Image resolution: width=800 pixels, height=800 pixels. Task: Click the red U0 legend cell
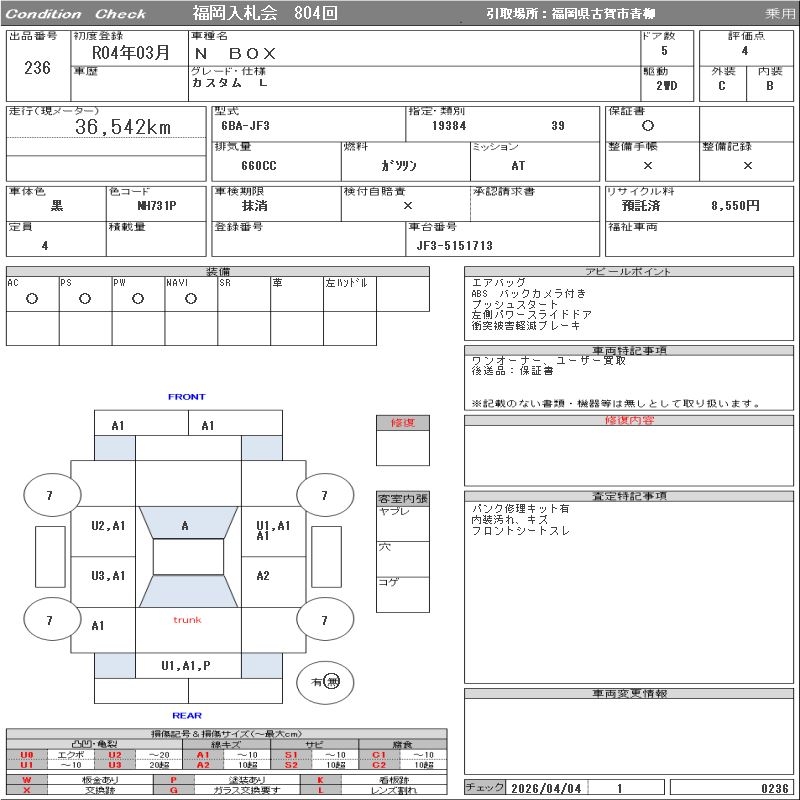27,755
